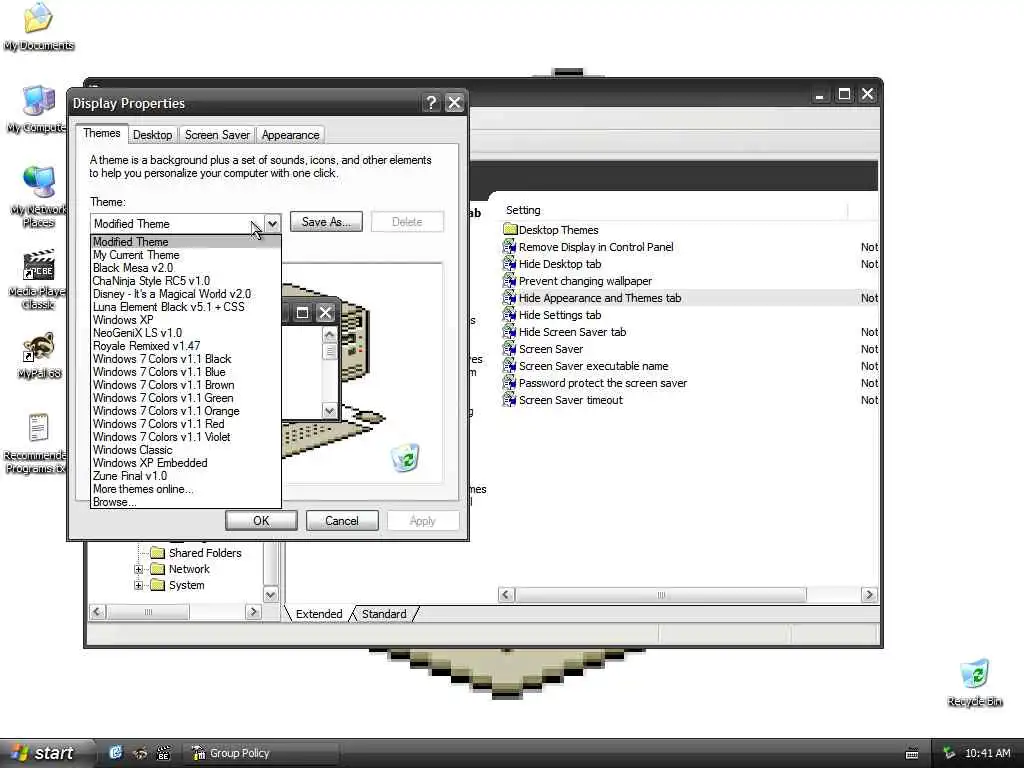Image resolution: width=1024 pixels, height=768 pixels.
Task: Pick Black Mesa v2.0 theme option
Action: [186, 268]
